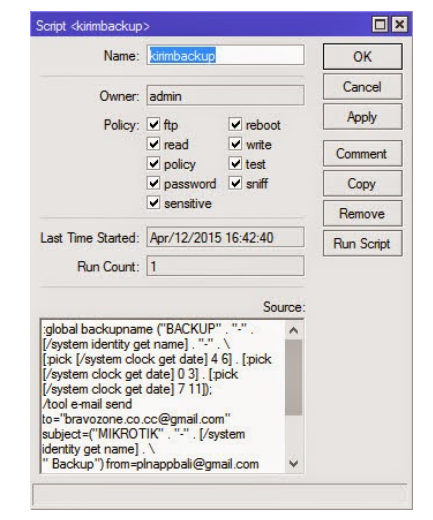
Task: Click the Name field with kirimbackup
Action: click(225, 55)
